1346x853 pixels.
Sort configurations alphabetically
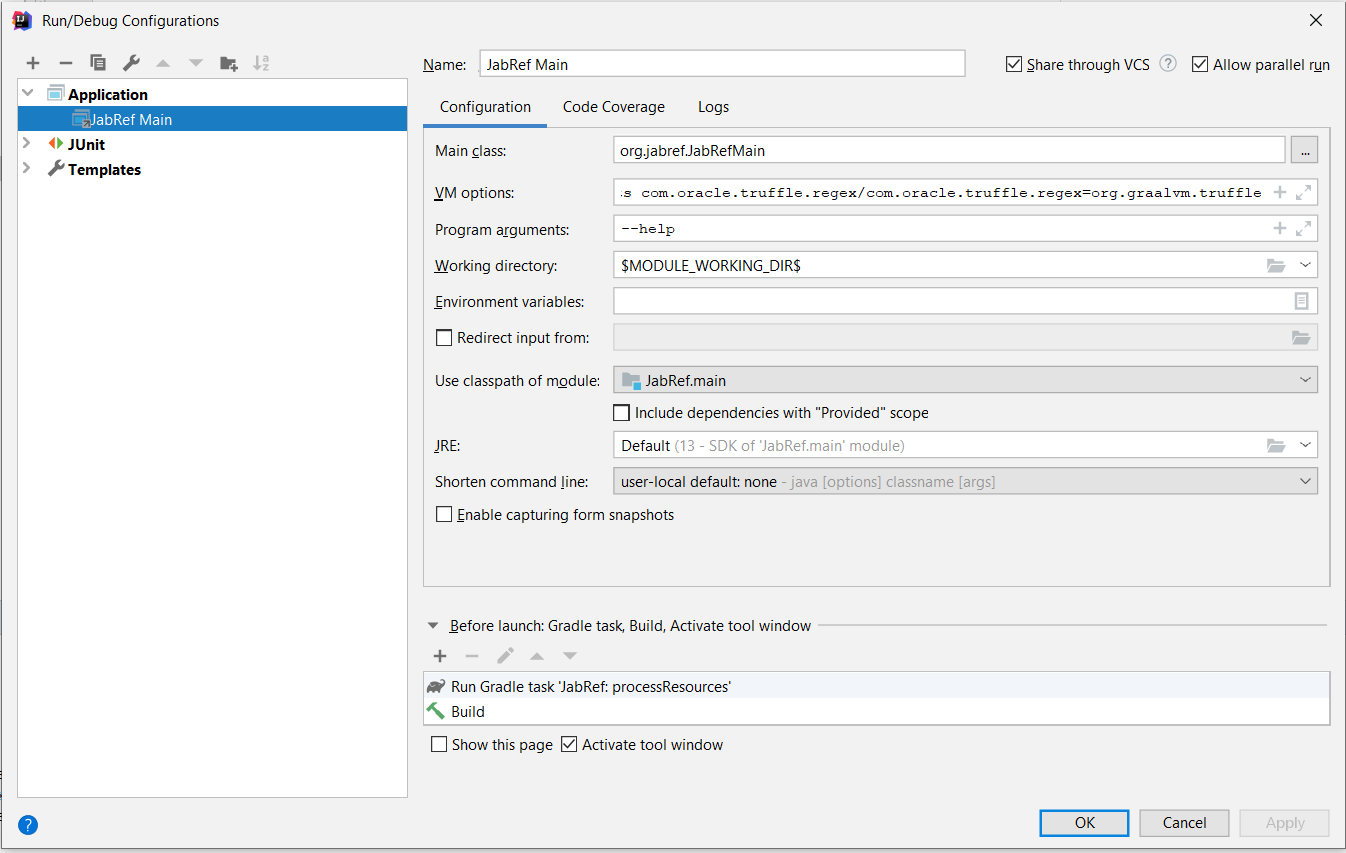[261, 62]
